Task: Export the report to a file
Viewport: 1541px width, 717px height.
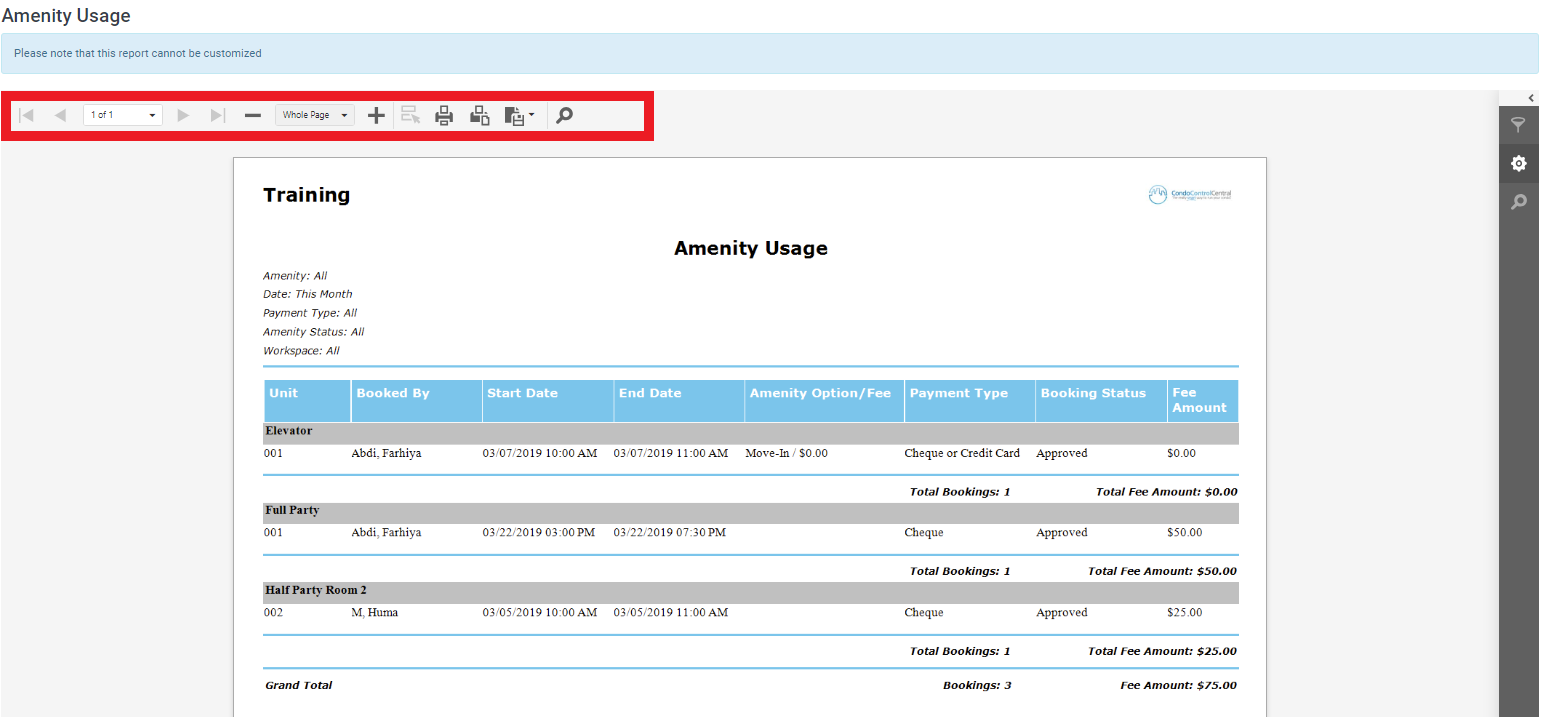Action: (x=515, y=115)
